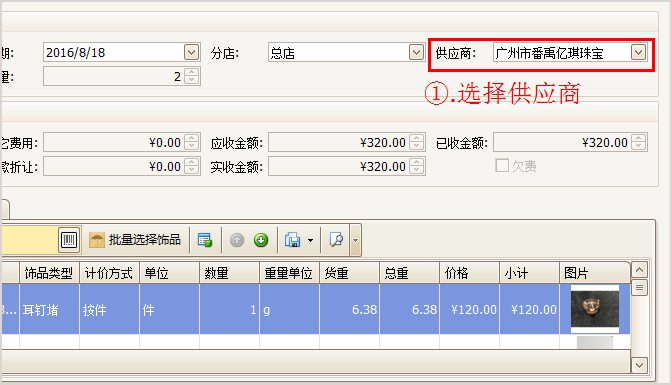Image resolution: width=672 pixels, height=385 pixels.
Task: Click the search document icon
Action: pyautogui.click(x=336, y=240)
